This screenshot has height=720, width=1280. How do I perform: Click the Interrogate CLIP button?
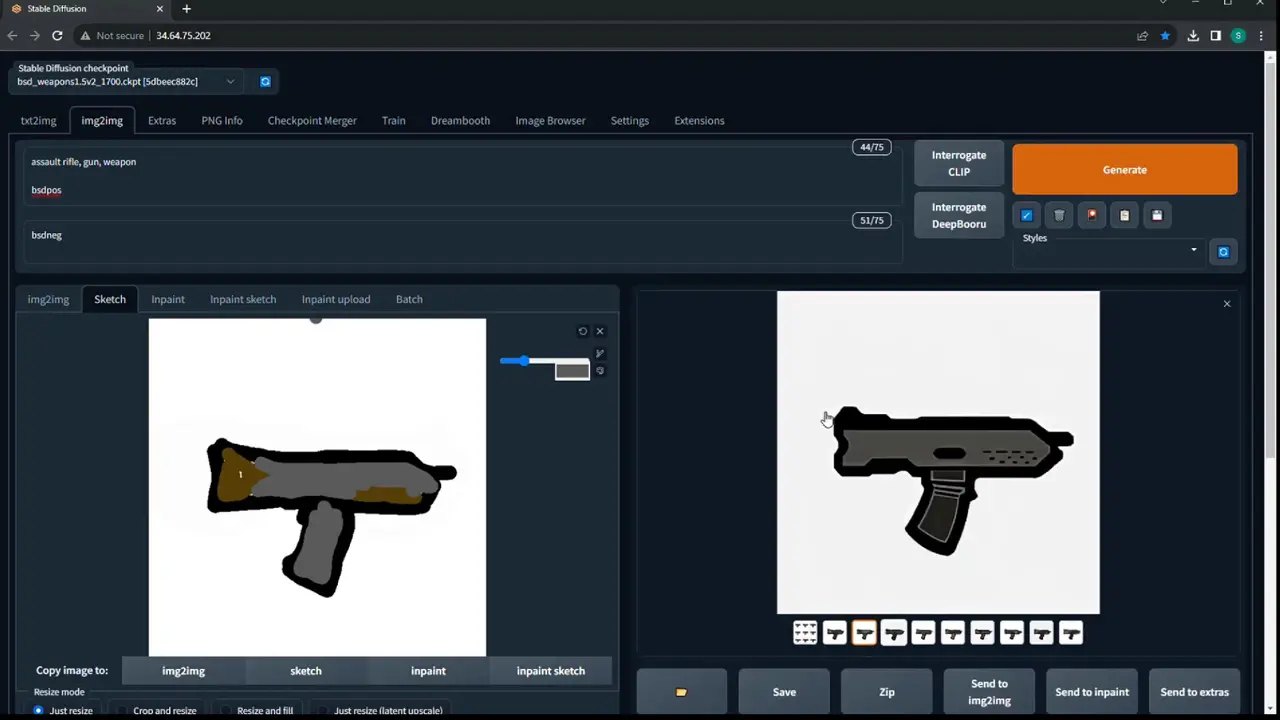(958, 163)
